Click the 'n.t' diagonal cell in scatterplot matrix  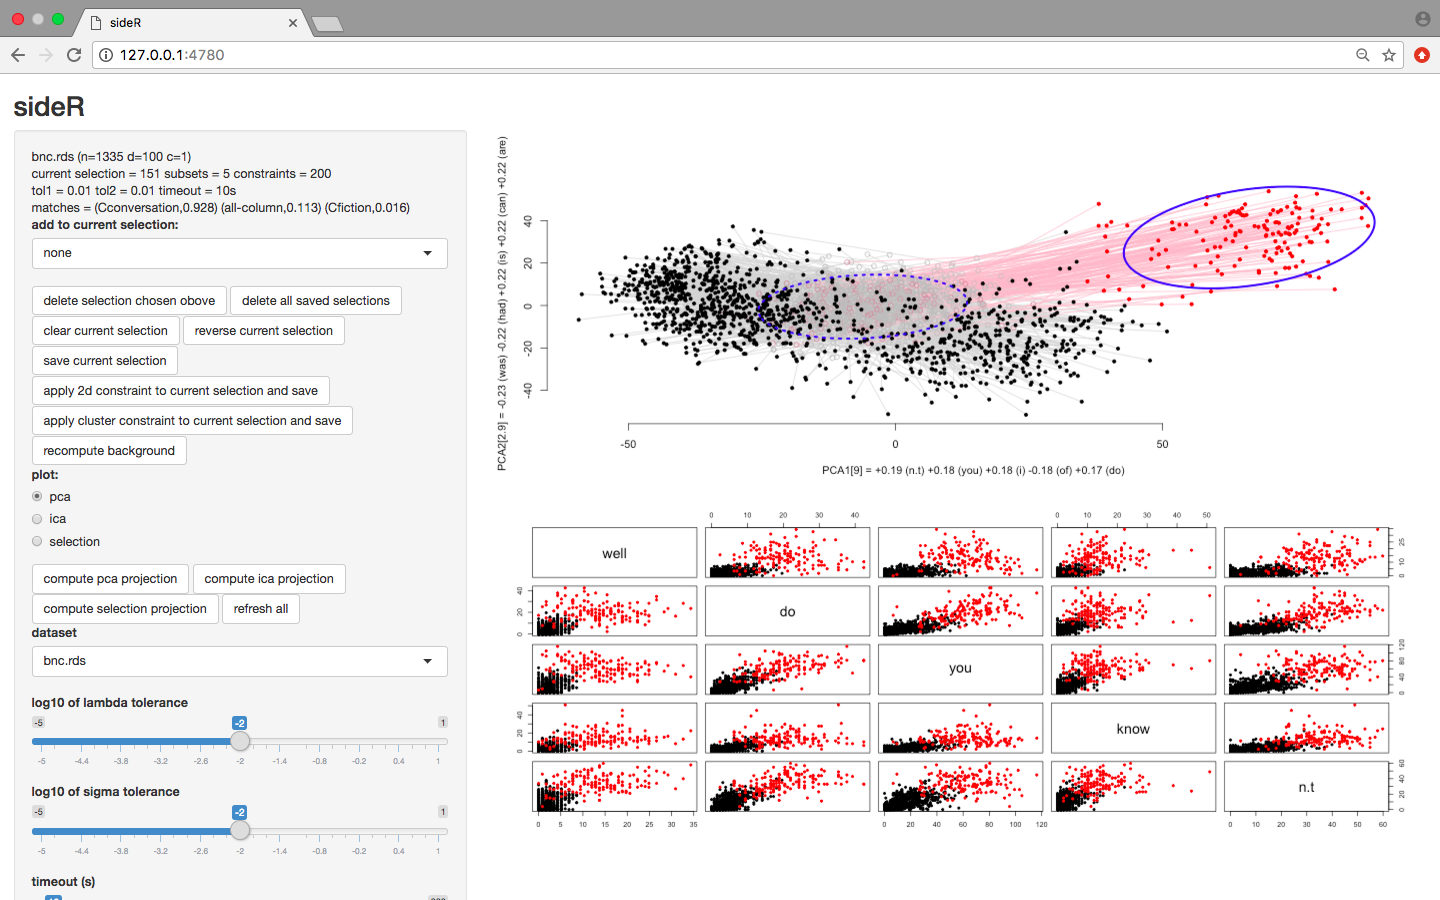(x=1306, y=787)
